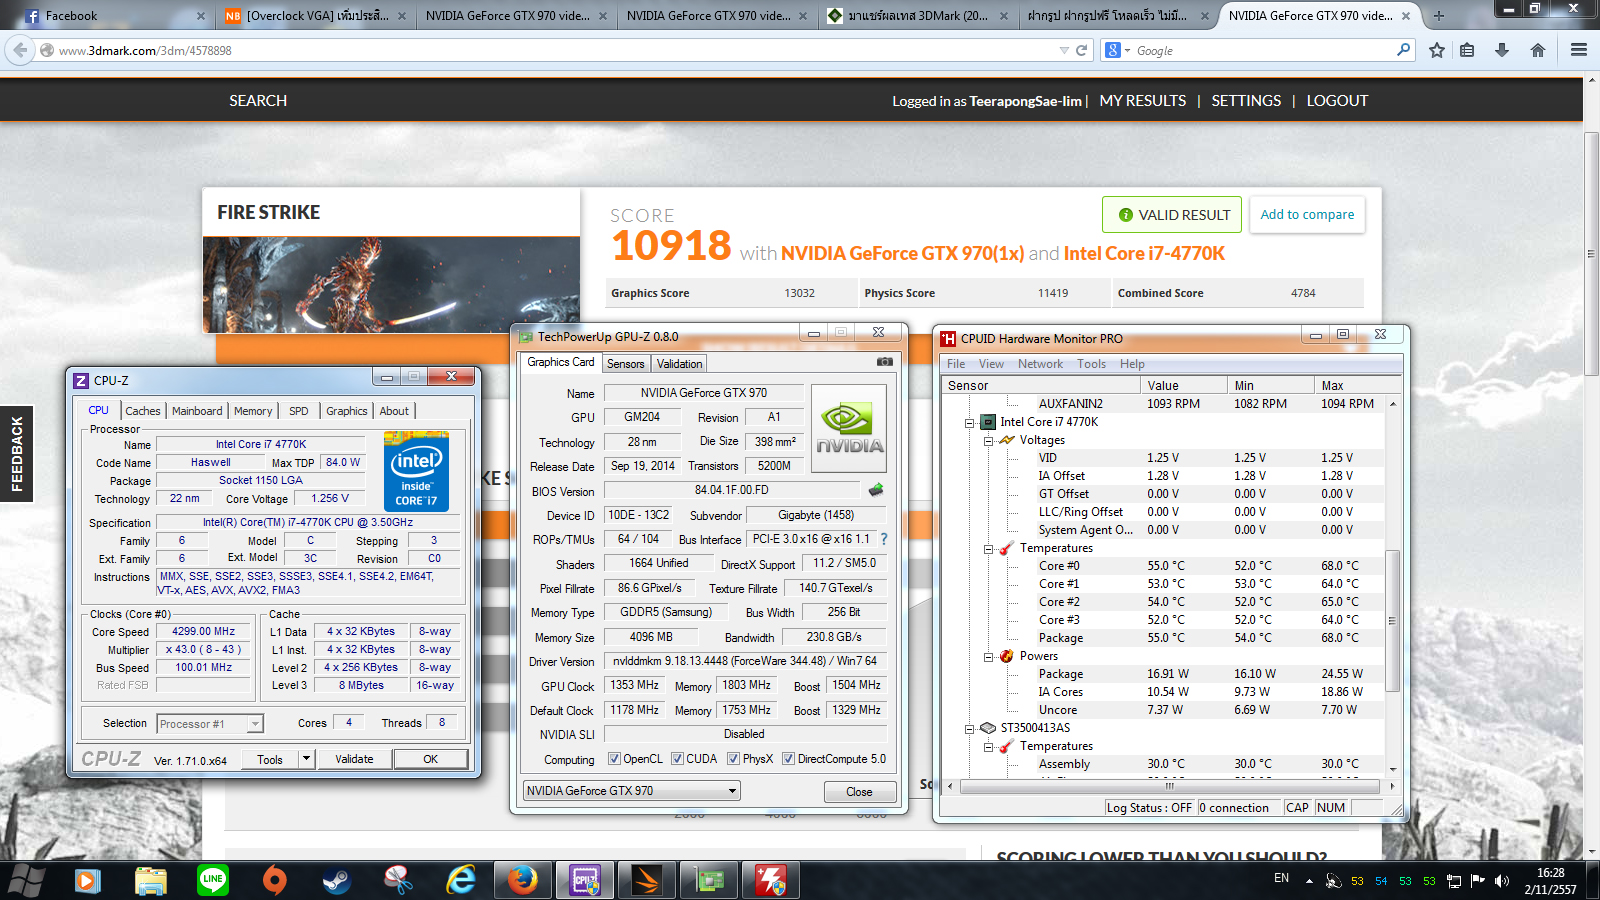Toggle the OpenCL checkbox
1600x900 pixels.
pos(614,759)
